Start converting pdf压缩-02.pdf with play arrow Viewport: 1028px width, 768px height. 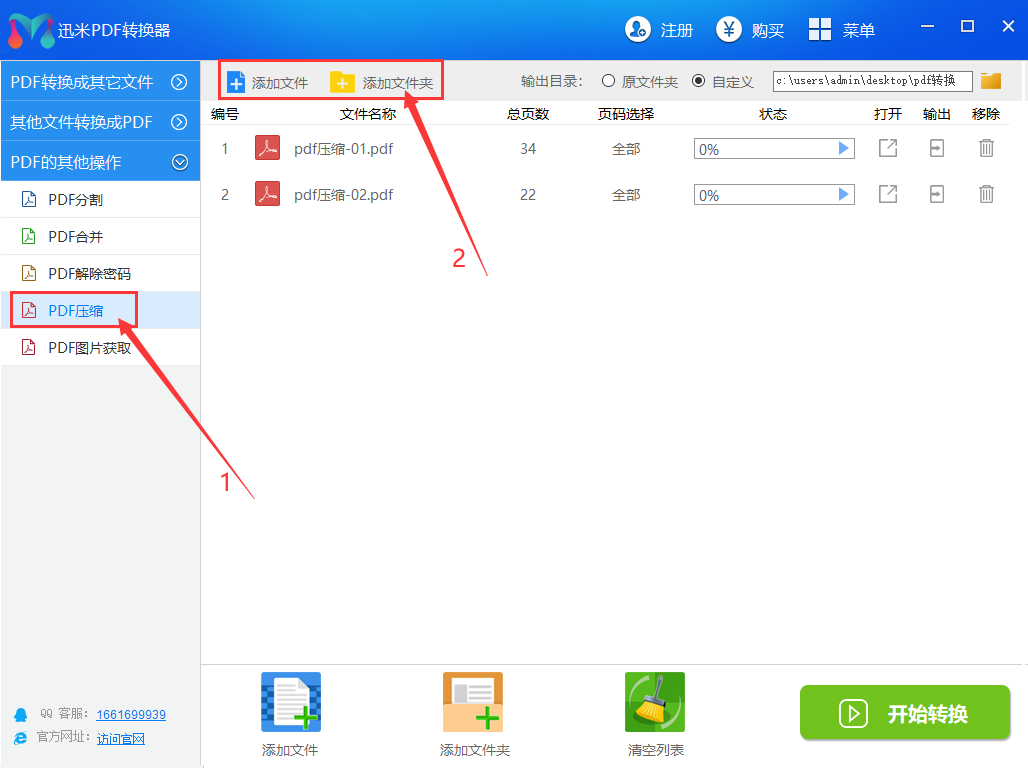[844, 194]
